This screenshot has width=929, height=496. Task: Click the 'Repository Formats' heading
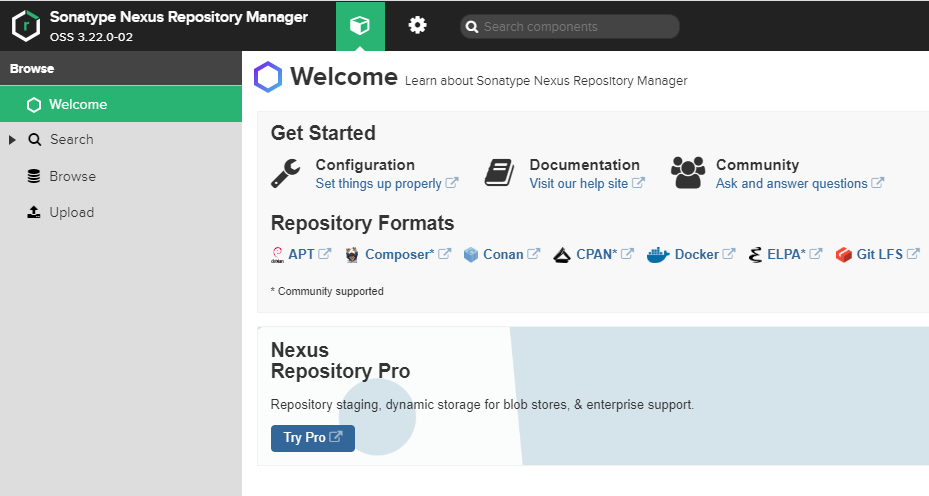tap(363, 223)
